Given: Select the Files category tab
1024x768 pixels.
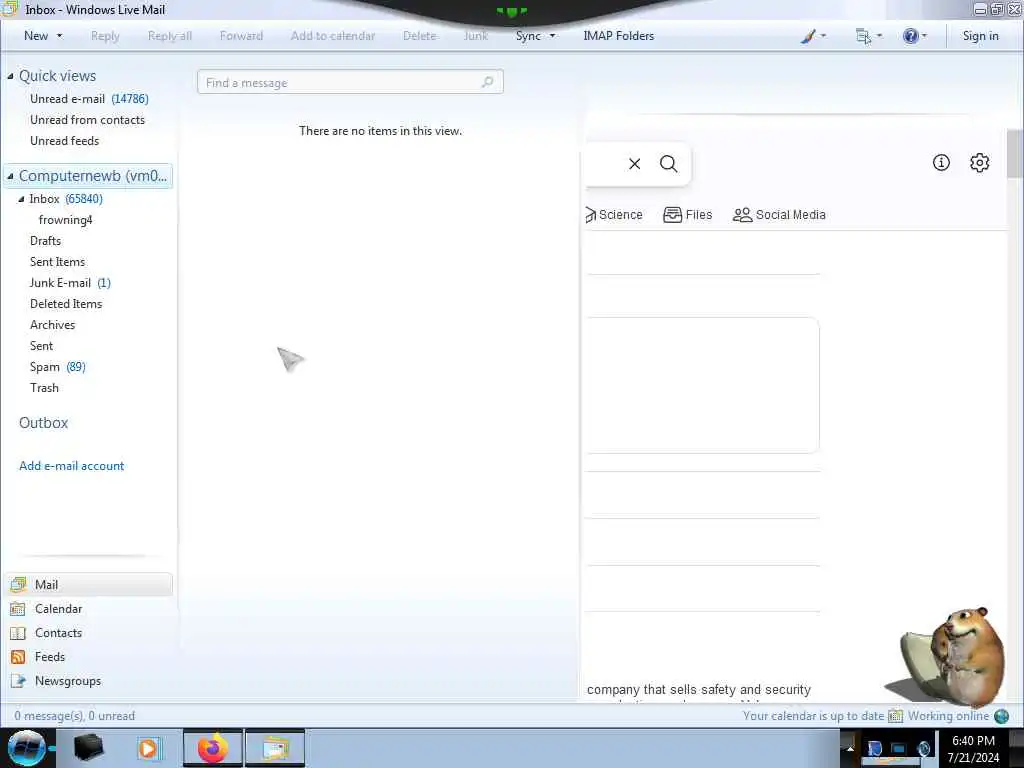Looking at the screenshot, I should tap(688, 215).
